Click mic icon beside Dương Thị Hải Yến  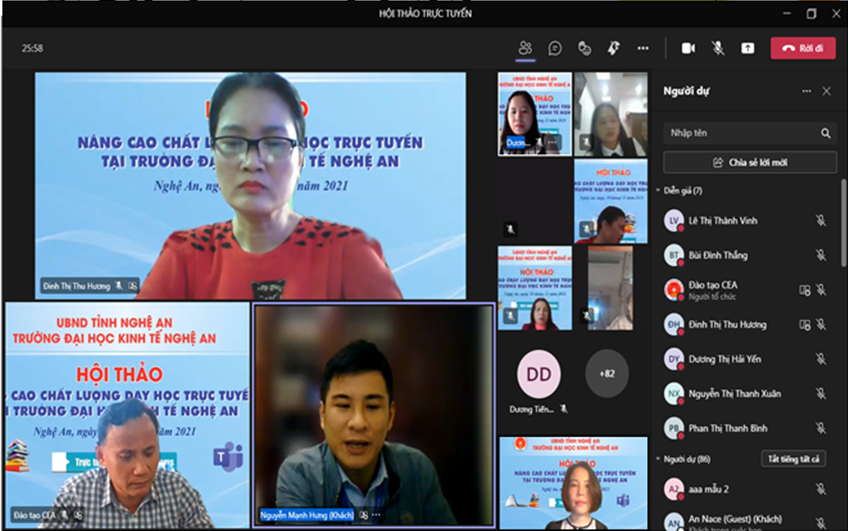click(821, 359)
